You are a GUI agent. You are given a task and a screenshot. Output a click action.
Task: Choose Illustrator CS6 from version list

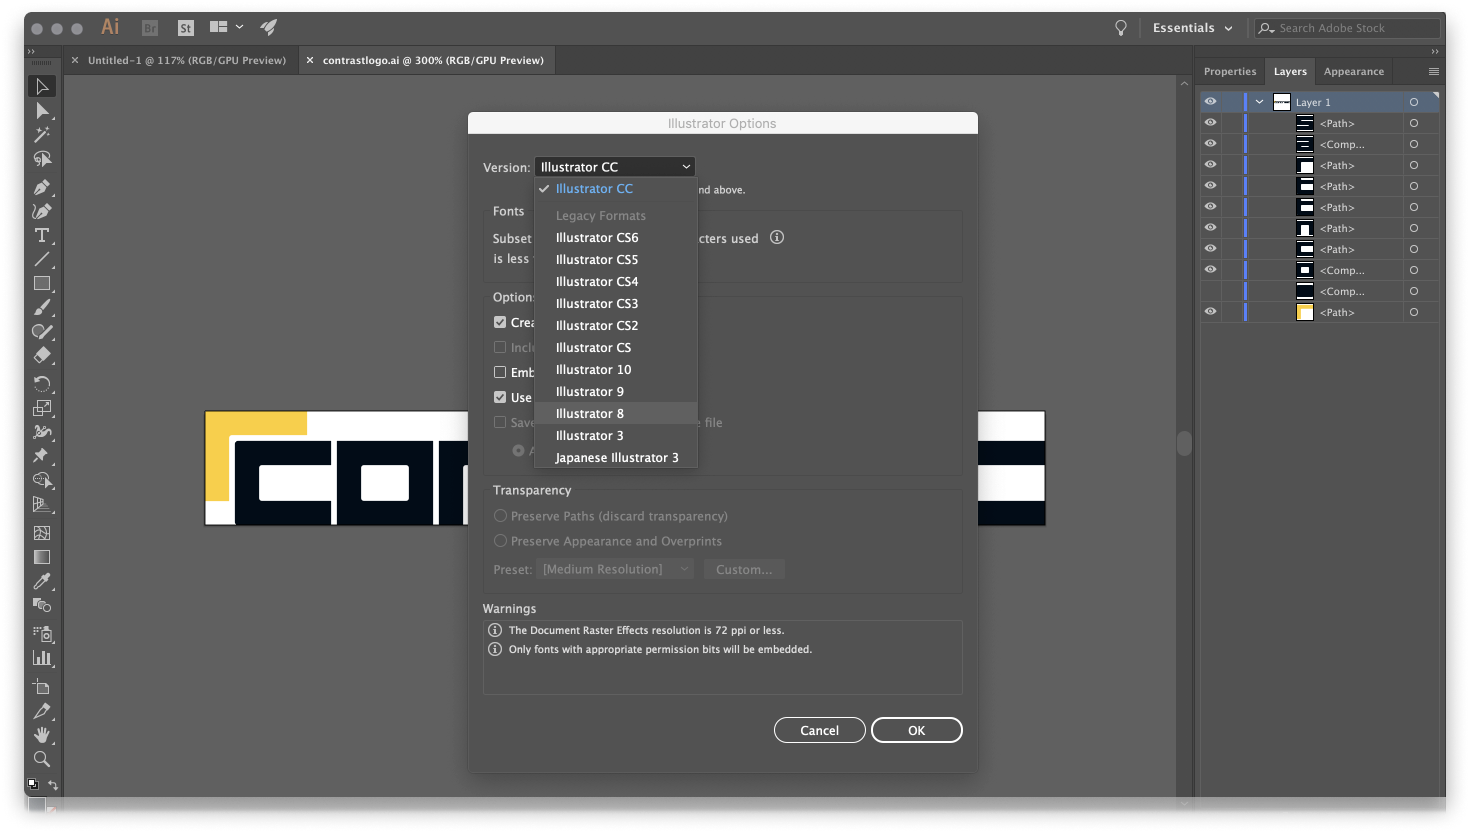click(x=616, y=238)
